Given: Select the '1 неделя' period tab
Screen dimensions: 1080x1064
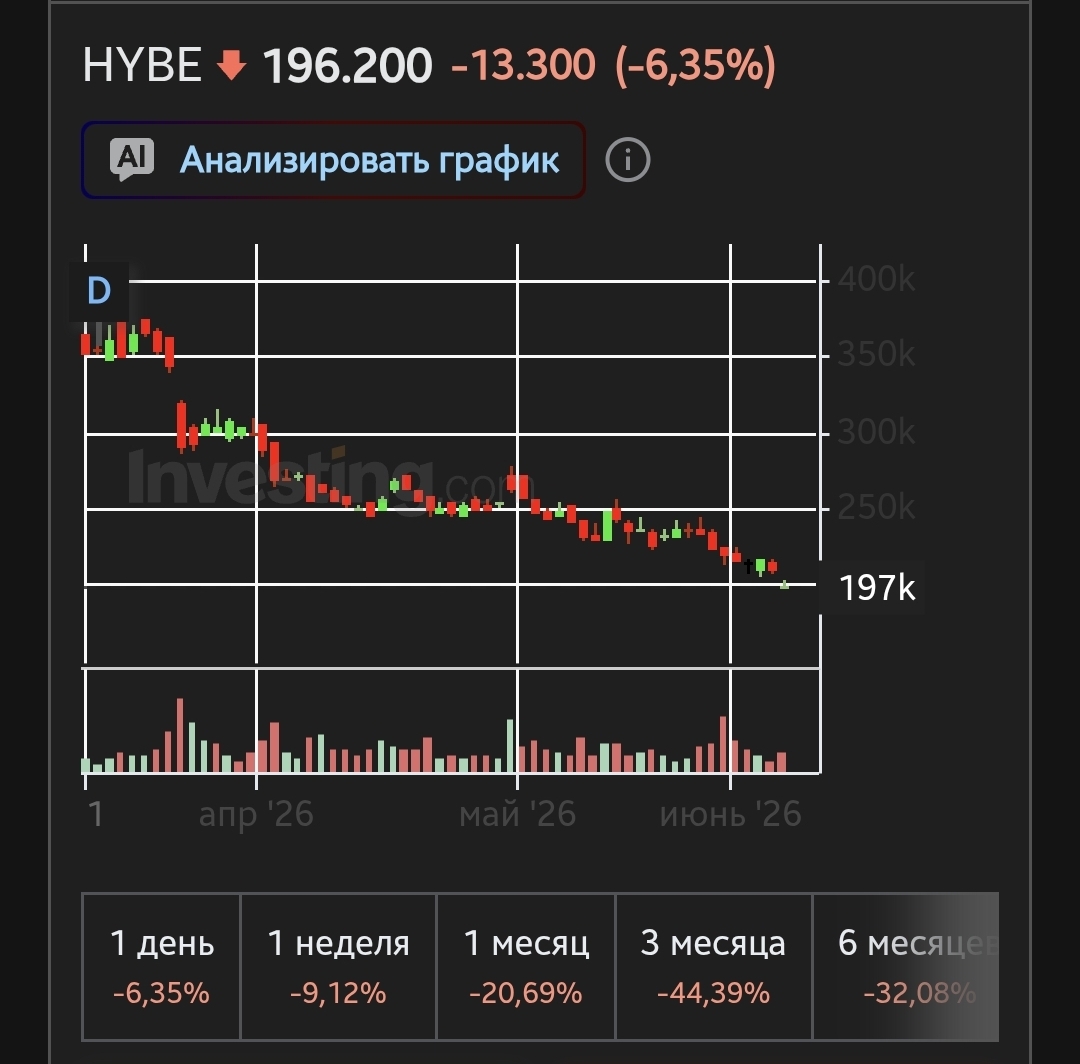Looking at the screenshot, I should pyautogui.click(x=338, y=966).
